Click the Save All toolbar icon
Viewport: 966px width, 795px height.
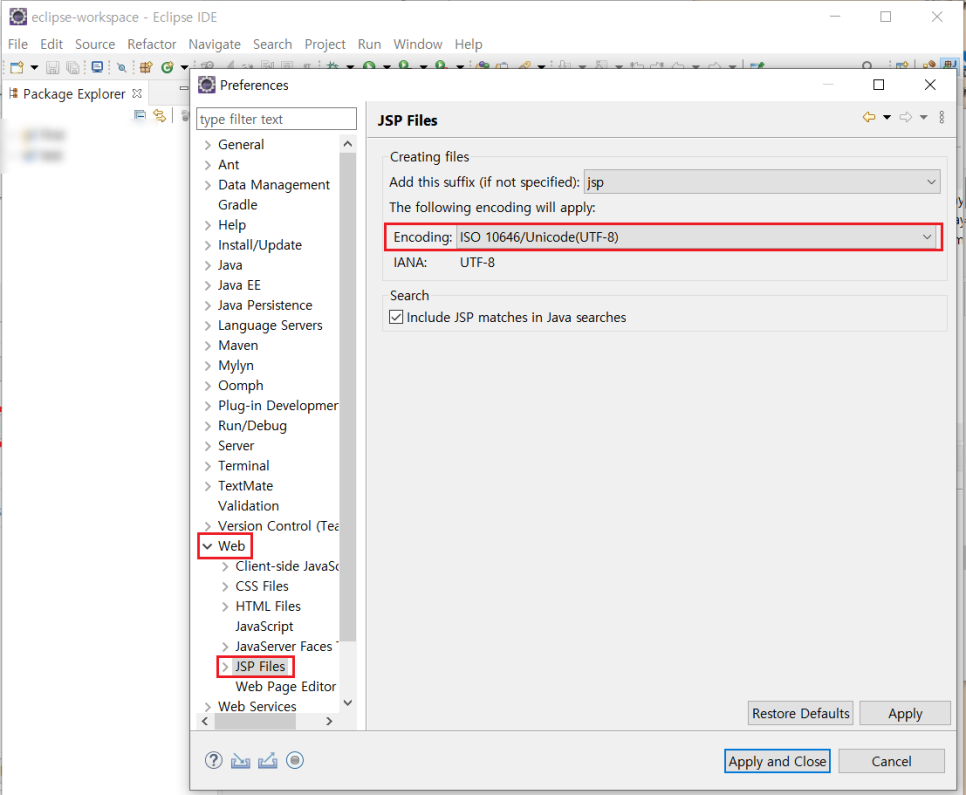pos(73,67)
